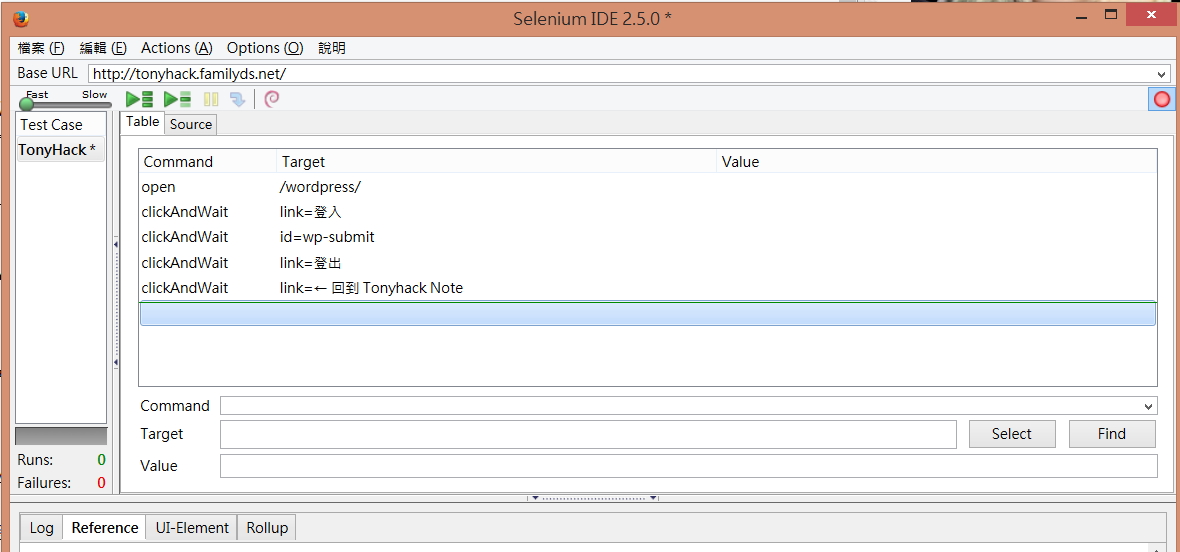
Task: Click the Test Case column header
Action: point(60,125)
